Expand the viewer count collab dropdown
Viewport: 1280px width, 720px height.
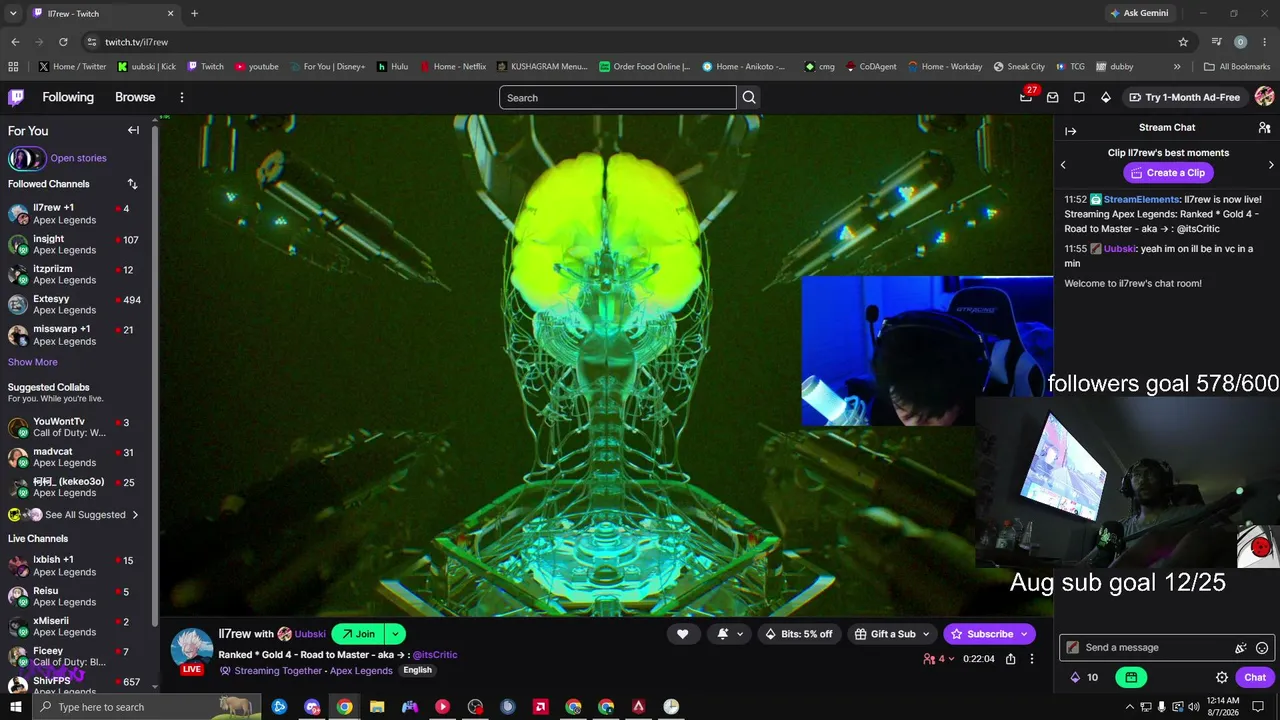tap(951, 659)
